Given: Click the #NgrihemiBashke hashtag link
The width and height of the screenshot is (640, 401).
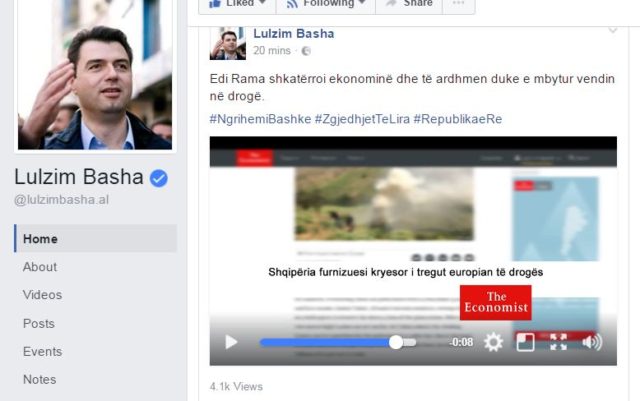Looking at the screenshot, I should [259, 119].
